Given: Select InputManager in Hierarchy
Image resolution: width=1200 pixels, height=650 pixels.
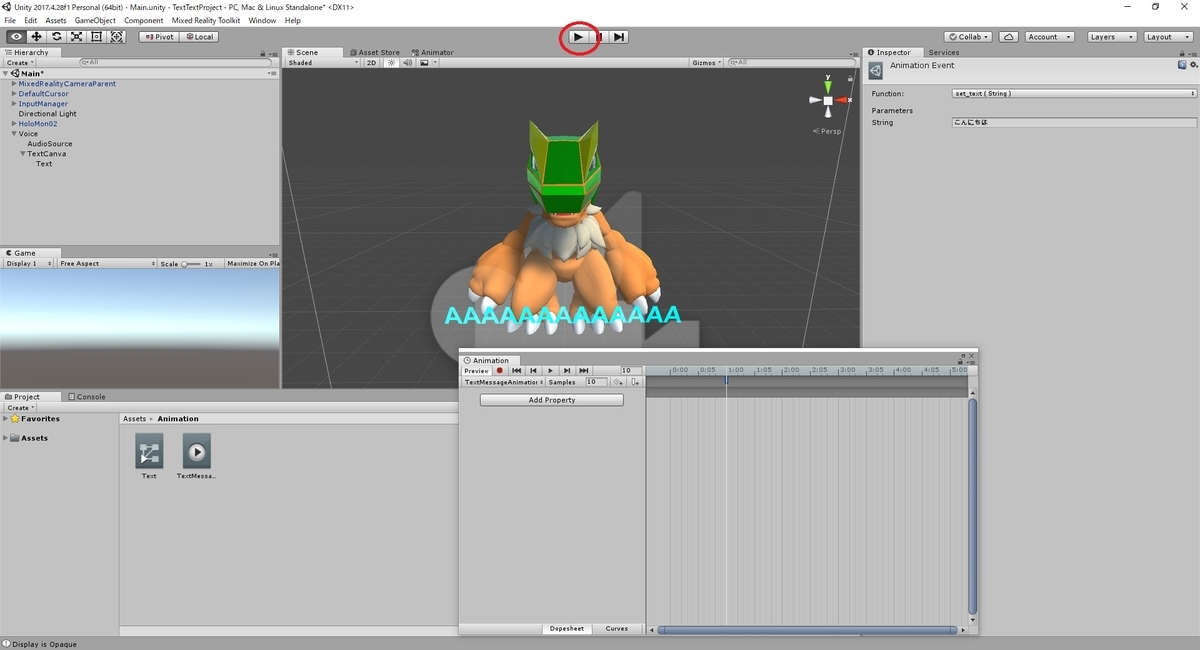Looking at the screenshot, I should (x=43, y=104).
